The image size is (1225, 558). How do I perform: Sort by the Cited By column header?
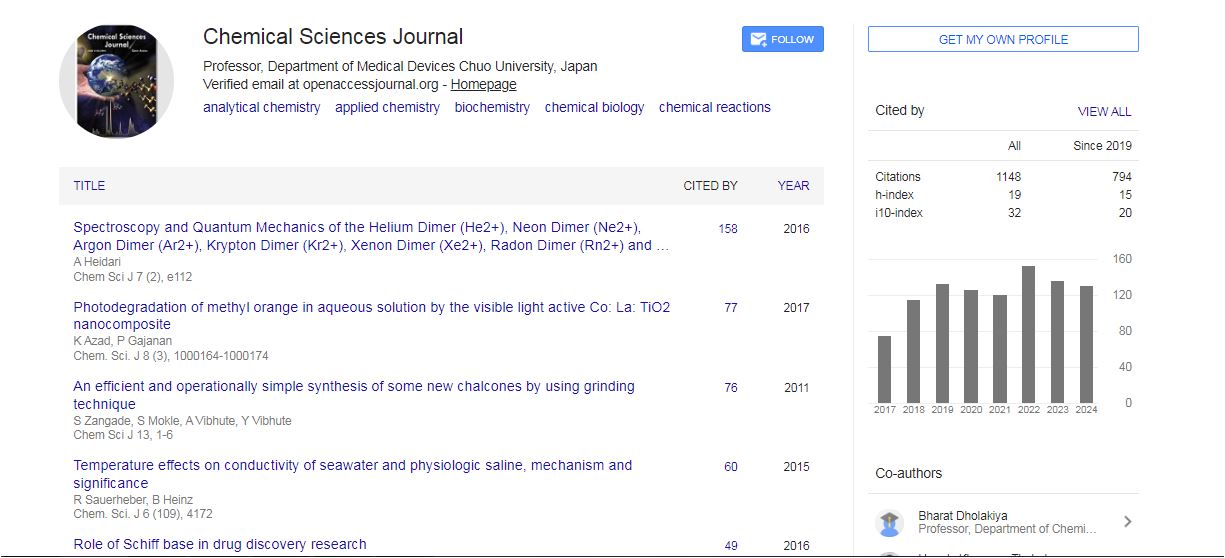[710, 185]
